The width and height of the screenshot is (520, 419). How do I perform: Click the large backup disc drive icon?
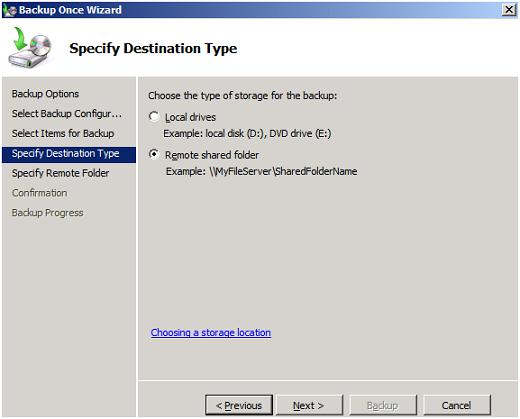click(30, 48)
